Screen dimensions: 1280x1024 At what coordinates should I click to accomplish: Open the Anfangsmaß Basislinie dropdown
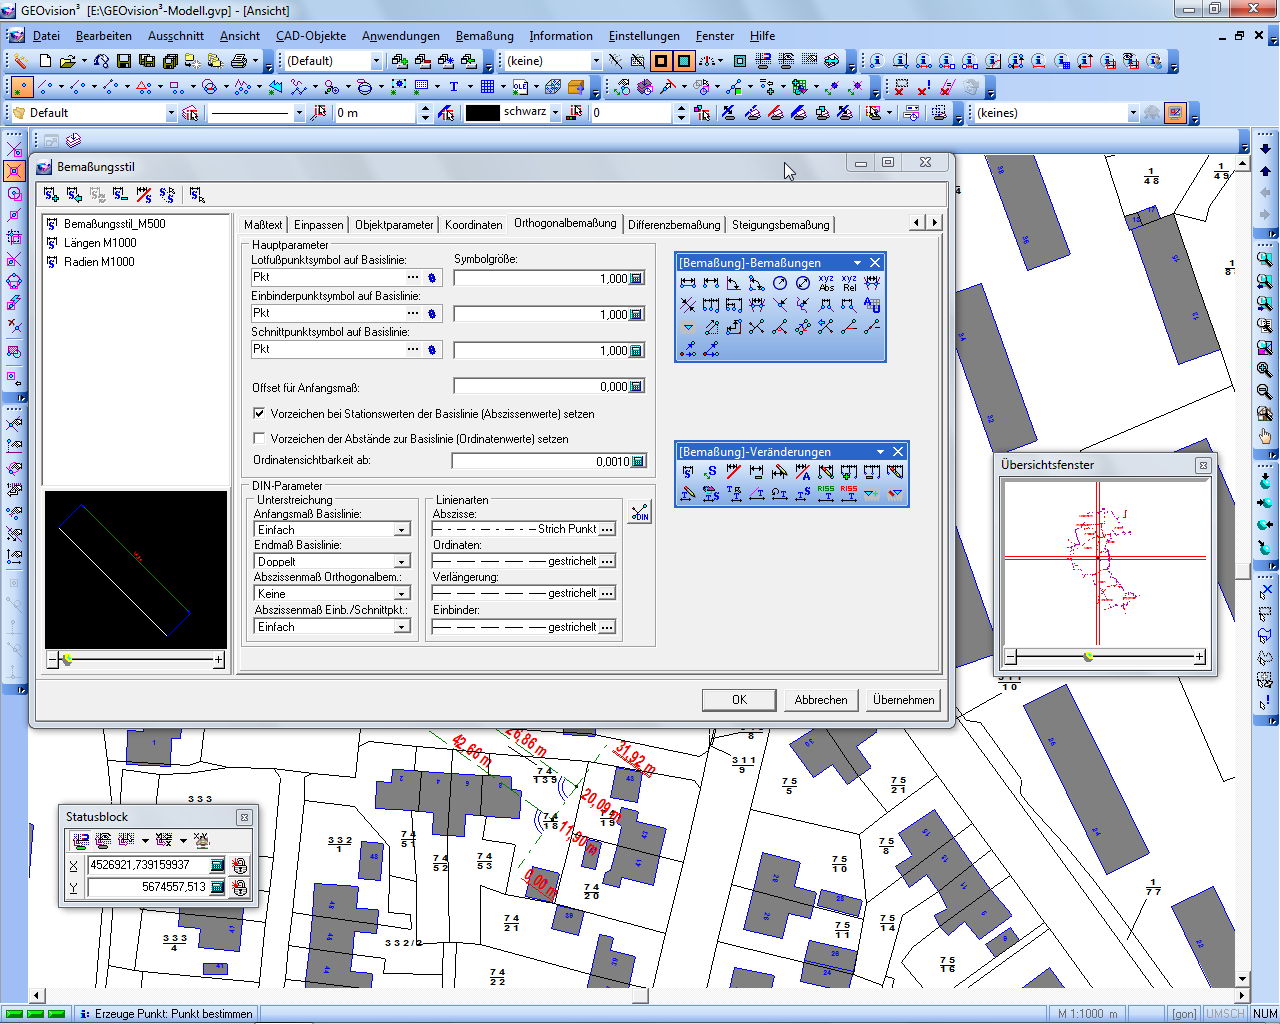(402, 530)
